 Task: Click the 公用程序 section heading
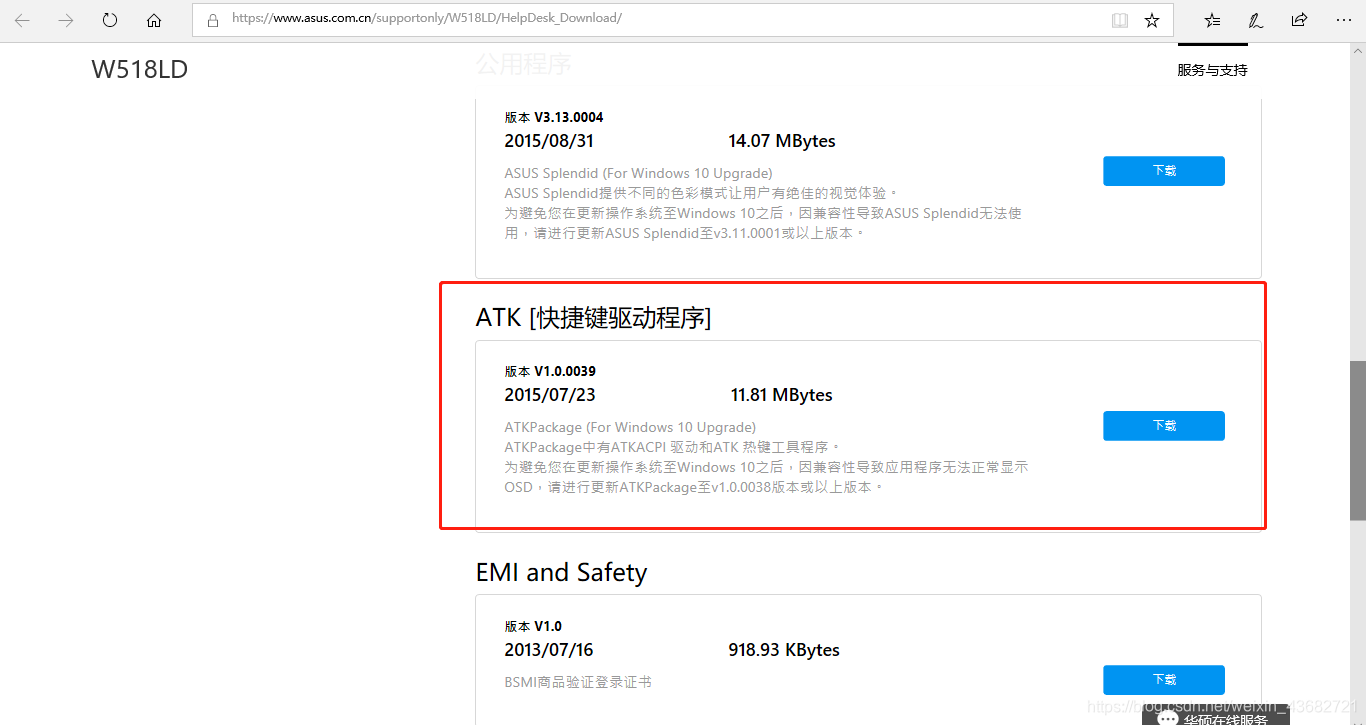523,64
